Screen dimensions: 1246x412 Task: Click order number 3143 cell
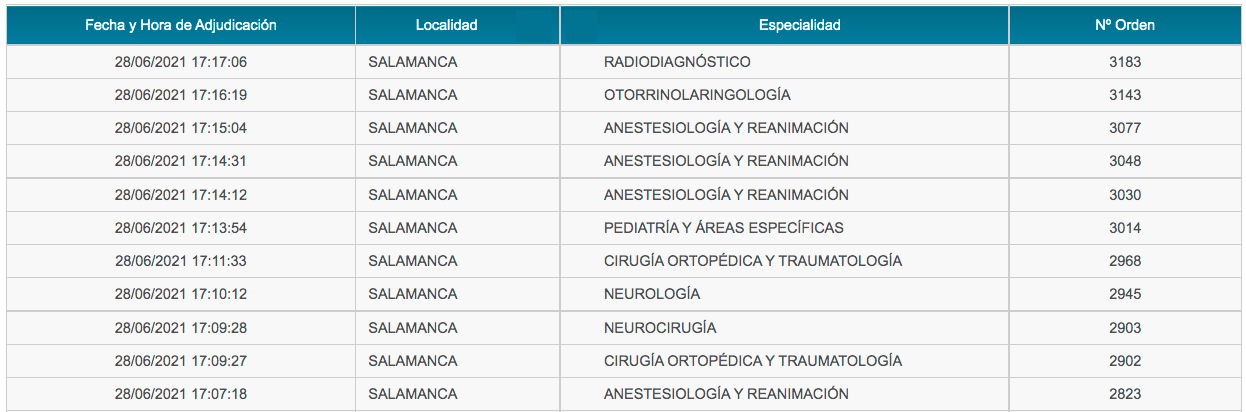pos(1124,95)
